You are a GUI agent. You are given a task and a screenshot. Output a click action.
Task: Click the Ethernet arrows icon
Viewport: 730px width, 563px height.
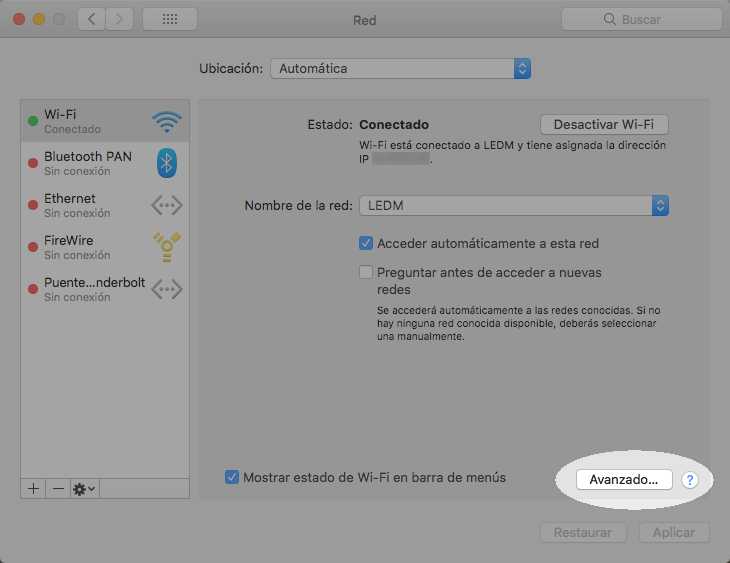pos(167,205)
